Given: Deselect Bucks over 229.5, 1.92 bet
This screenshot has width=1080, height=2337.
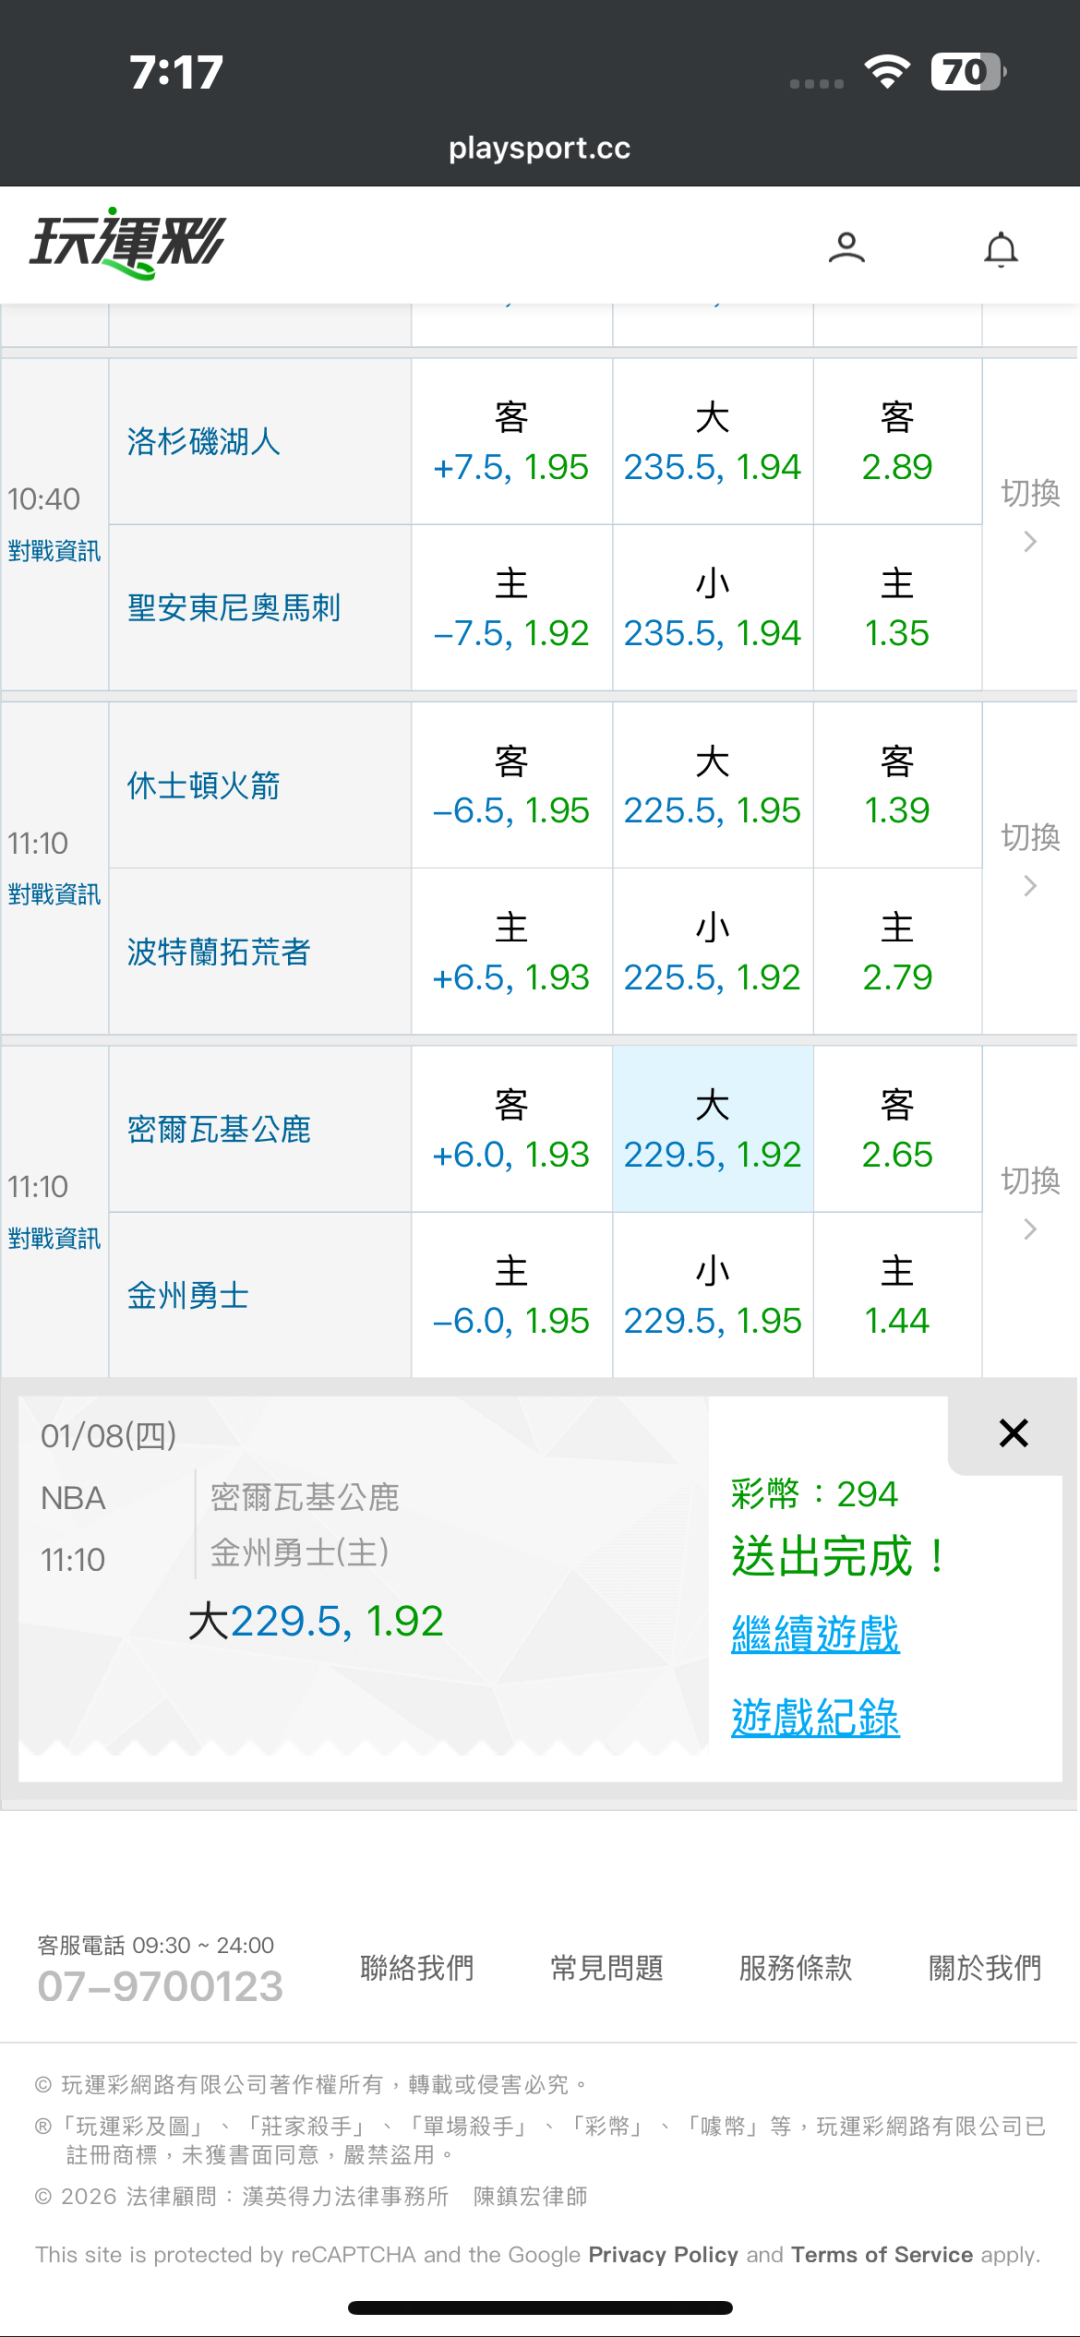Looking at the screenshot, I should (x=712, y=1130).
